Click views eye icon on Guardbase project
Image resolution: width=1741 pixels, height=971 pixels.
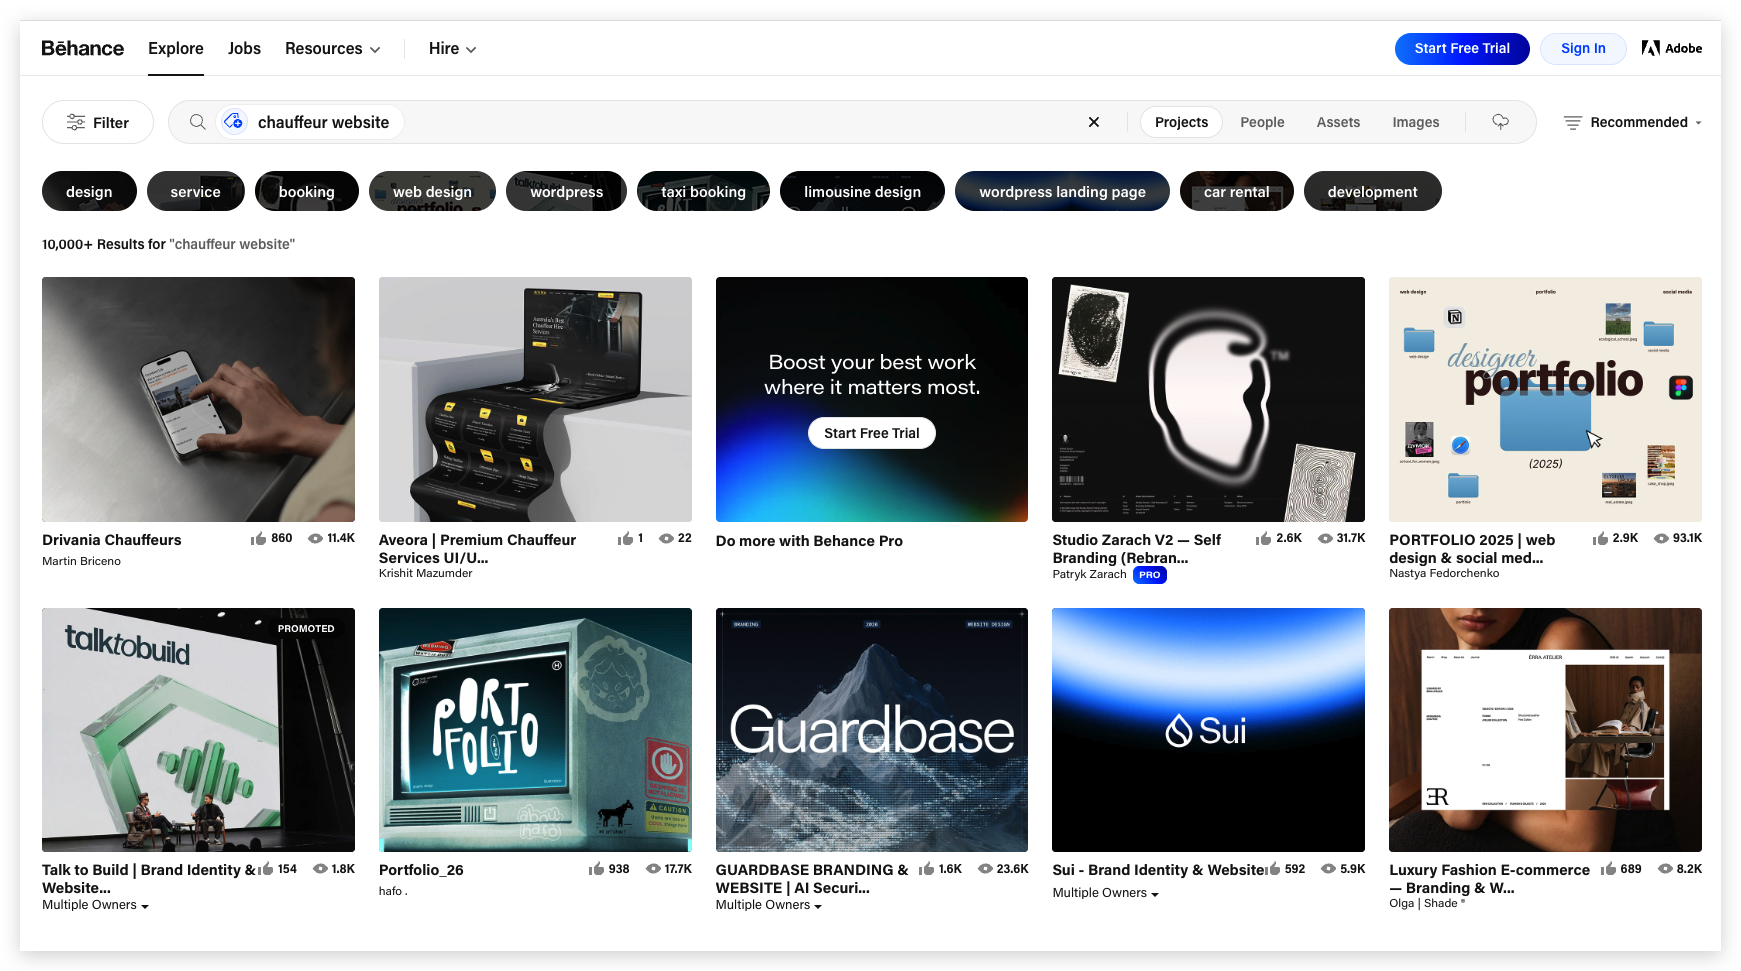click(985, 869)
